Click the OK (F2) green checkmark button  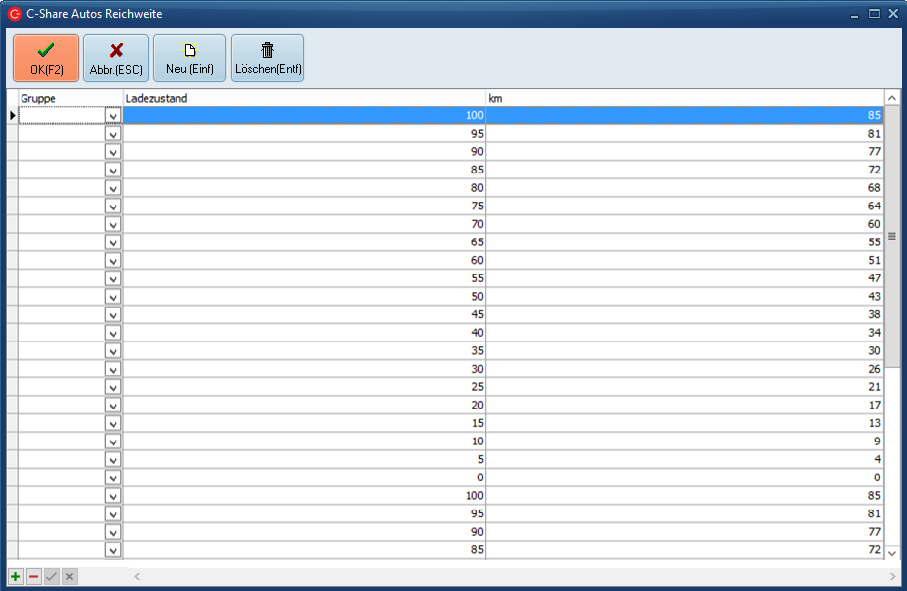46,58
